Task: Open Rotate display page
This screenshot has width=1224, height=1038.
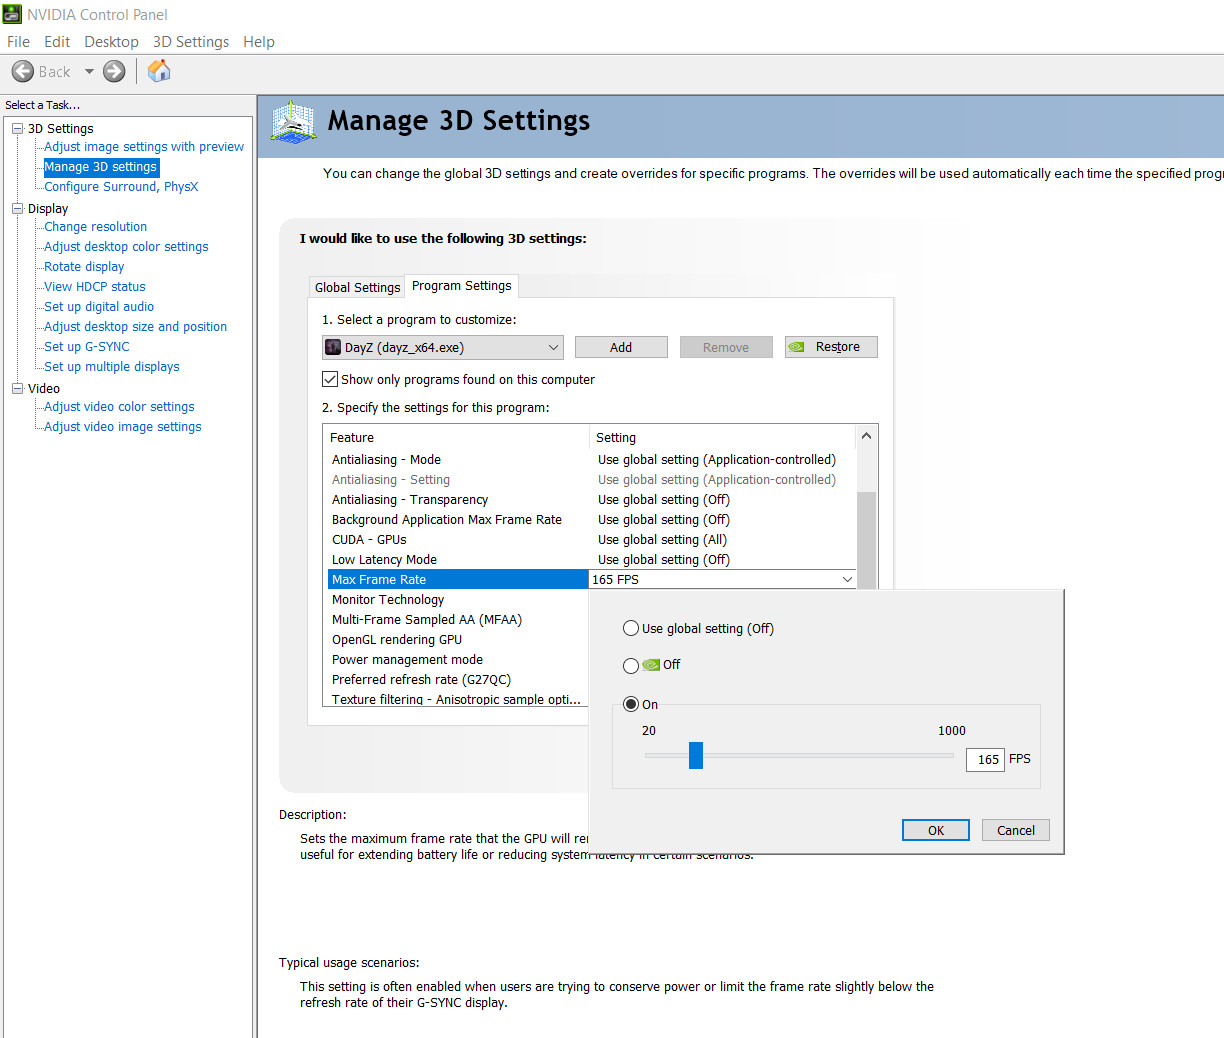Action: click(84, 266)
